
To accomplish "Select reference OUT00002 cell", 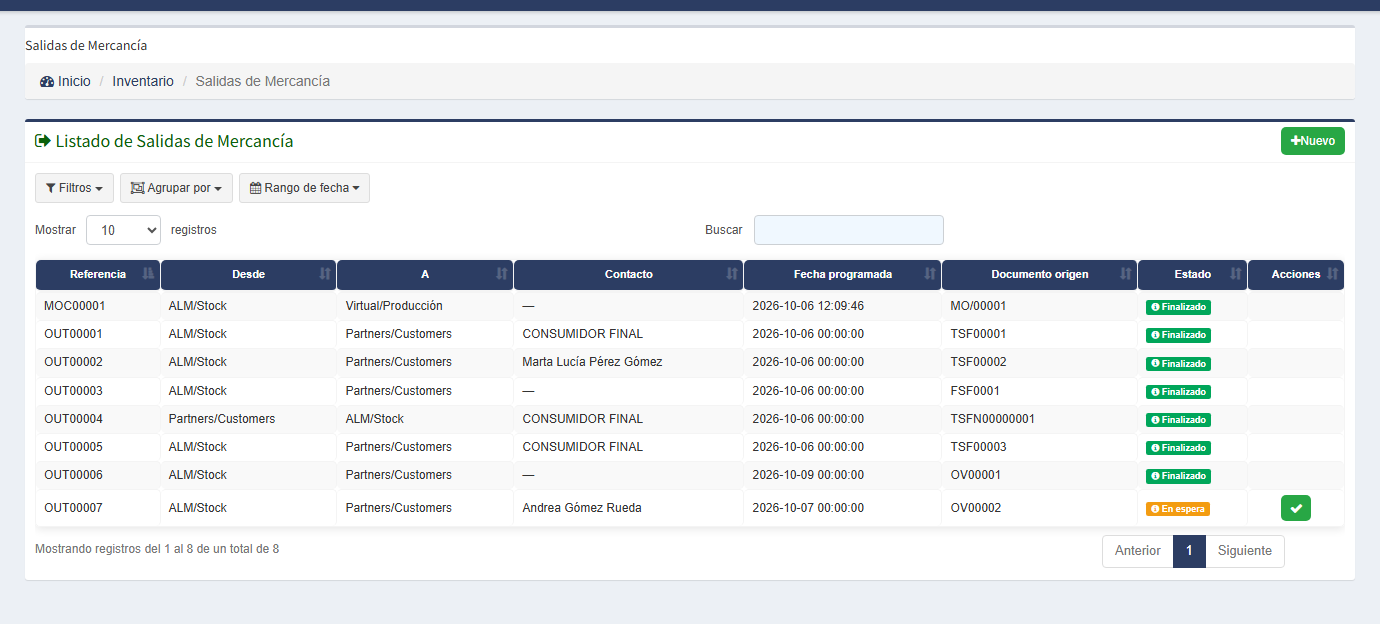I will (x=98, y=362).
